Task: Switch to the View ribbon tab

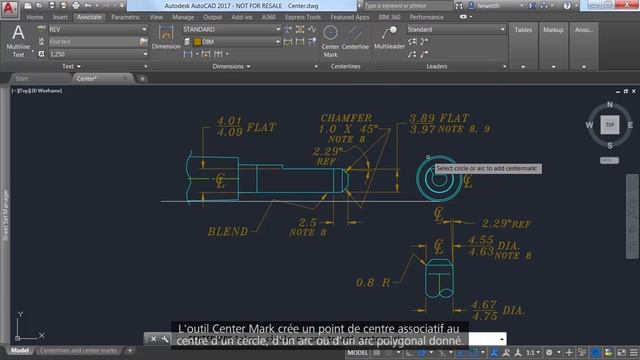Action: coord(156,17)
